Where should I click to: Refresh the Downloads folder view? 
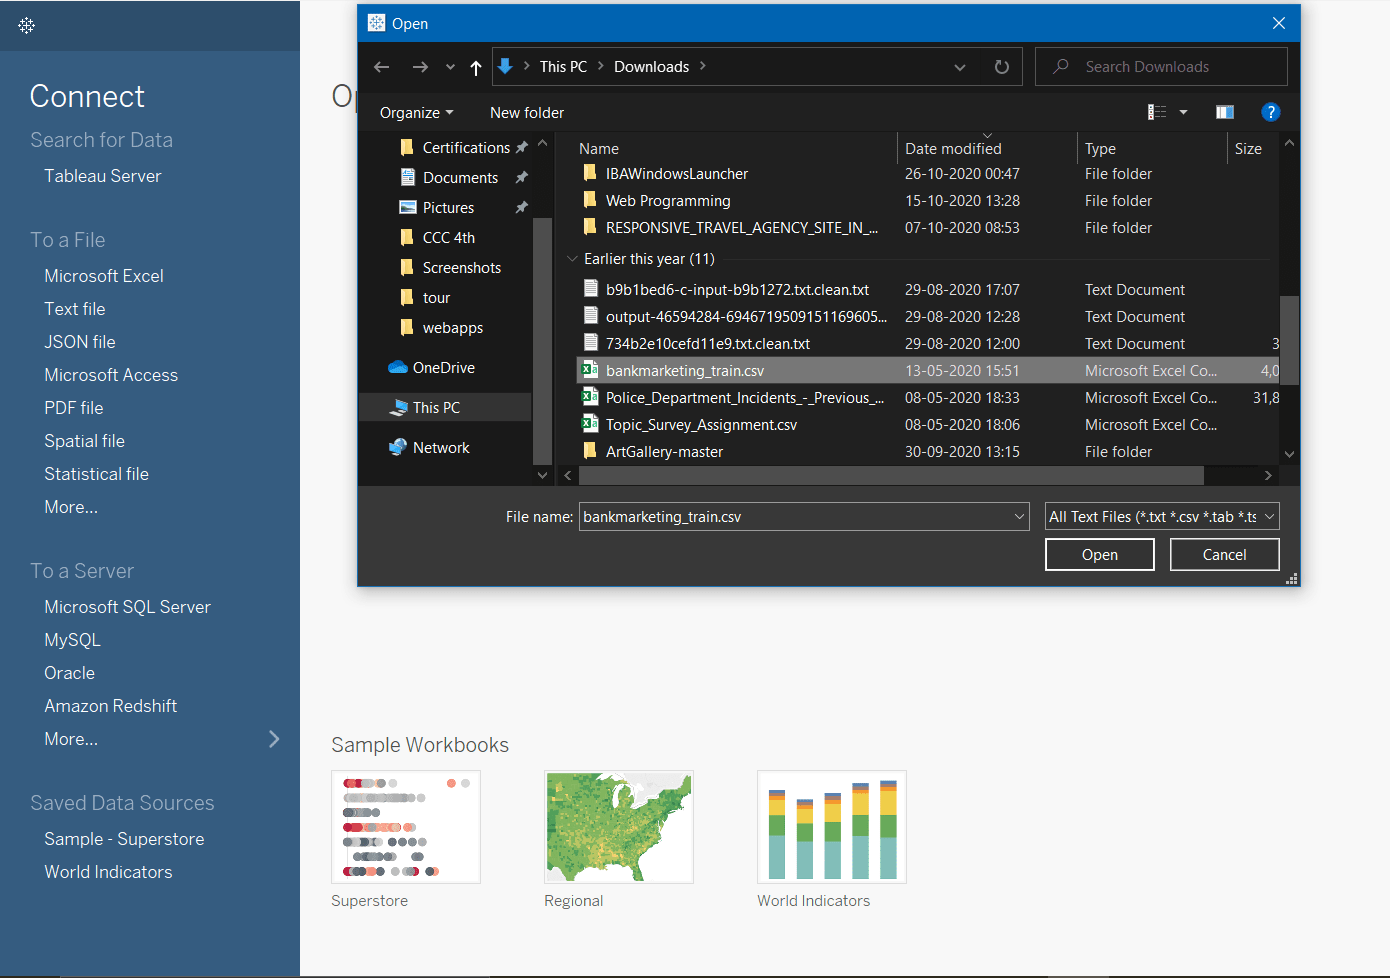(x=1002, y=66)
